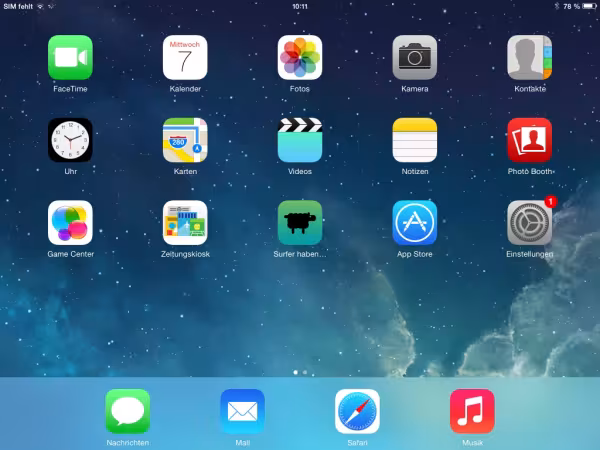The height and width of the screenshot is (450, 600).
Task: Tap the Bluetooth icon in status bar
Action: [557, 6]
